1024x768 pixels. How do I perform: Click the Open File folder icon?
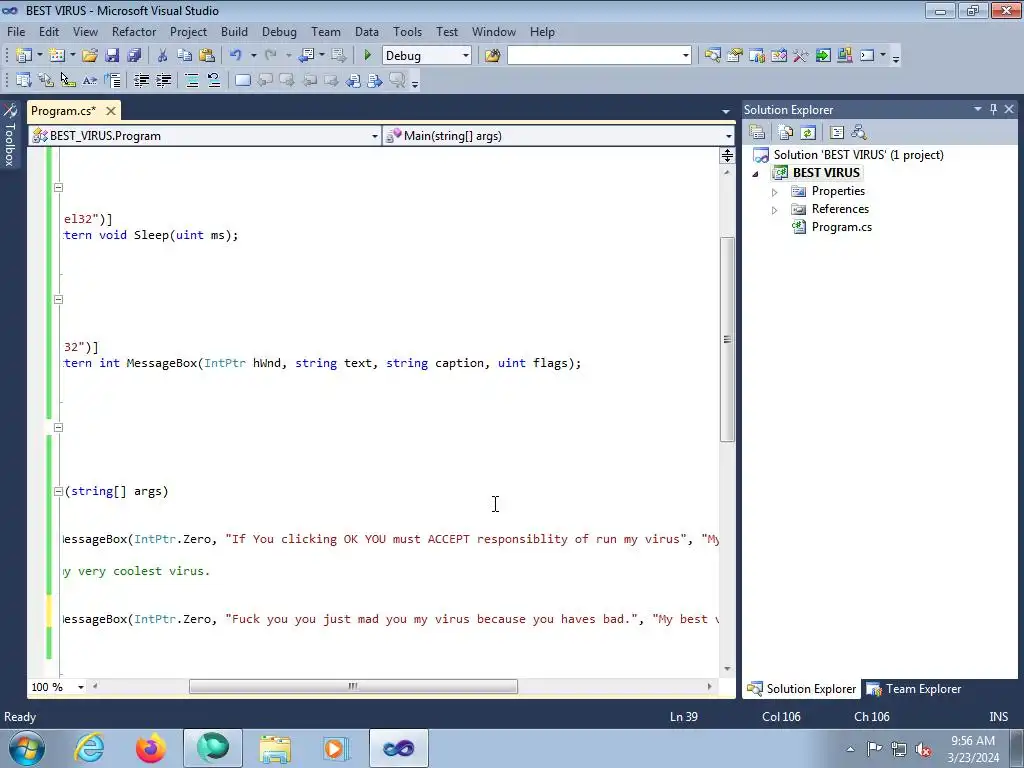pyautogui.click(x=90, y=56)
